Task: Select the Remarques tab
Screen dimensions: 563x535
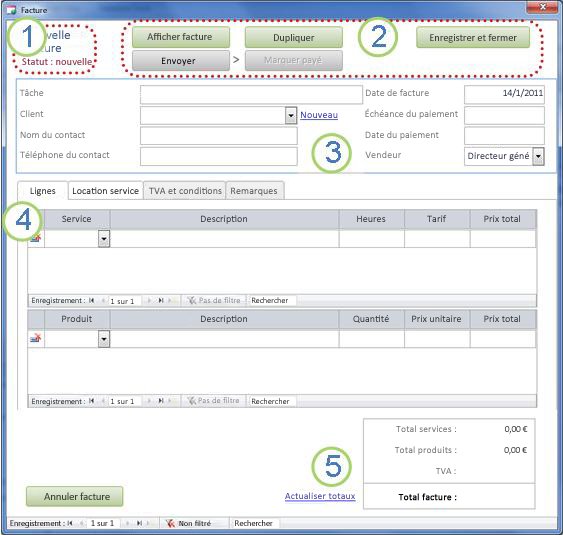Action: (x=254, y=191)
